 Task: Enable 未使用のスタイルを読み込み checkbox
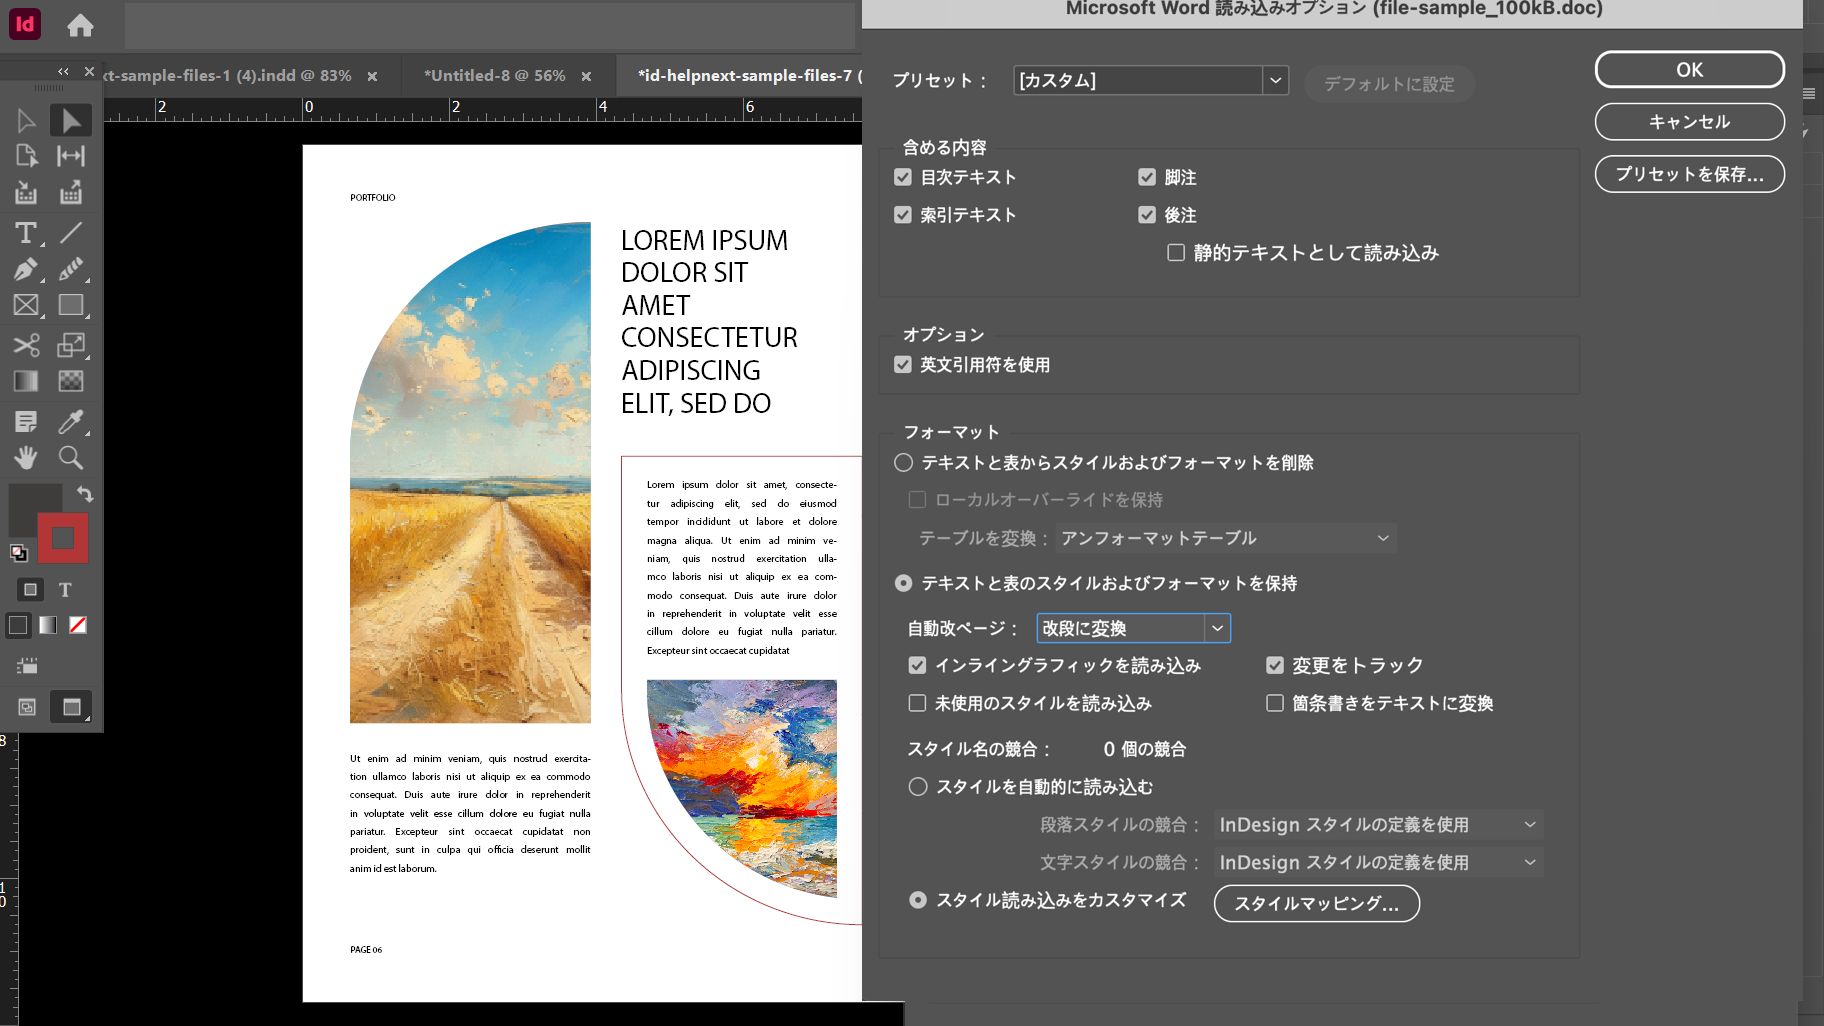coord(917,703)
